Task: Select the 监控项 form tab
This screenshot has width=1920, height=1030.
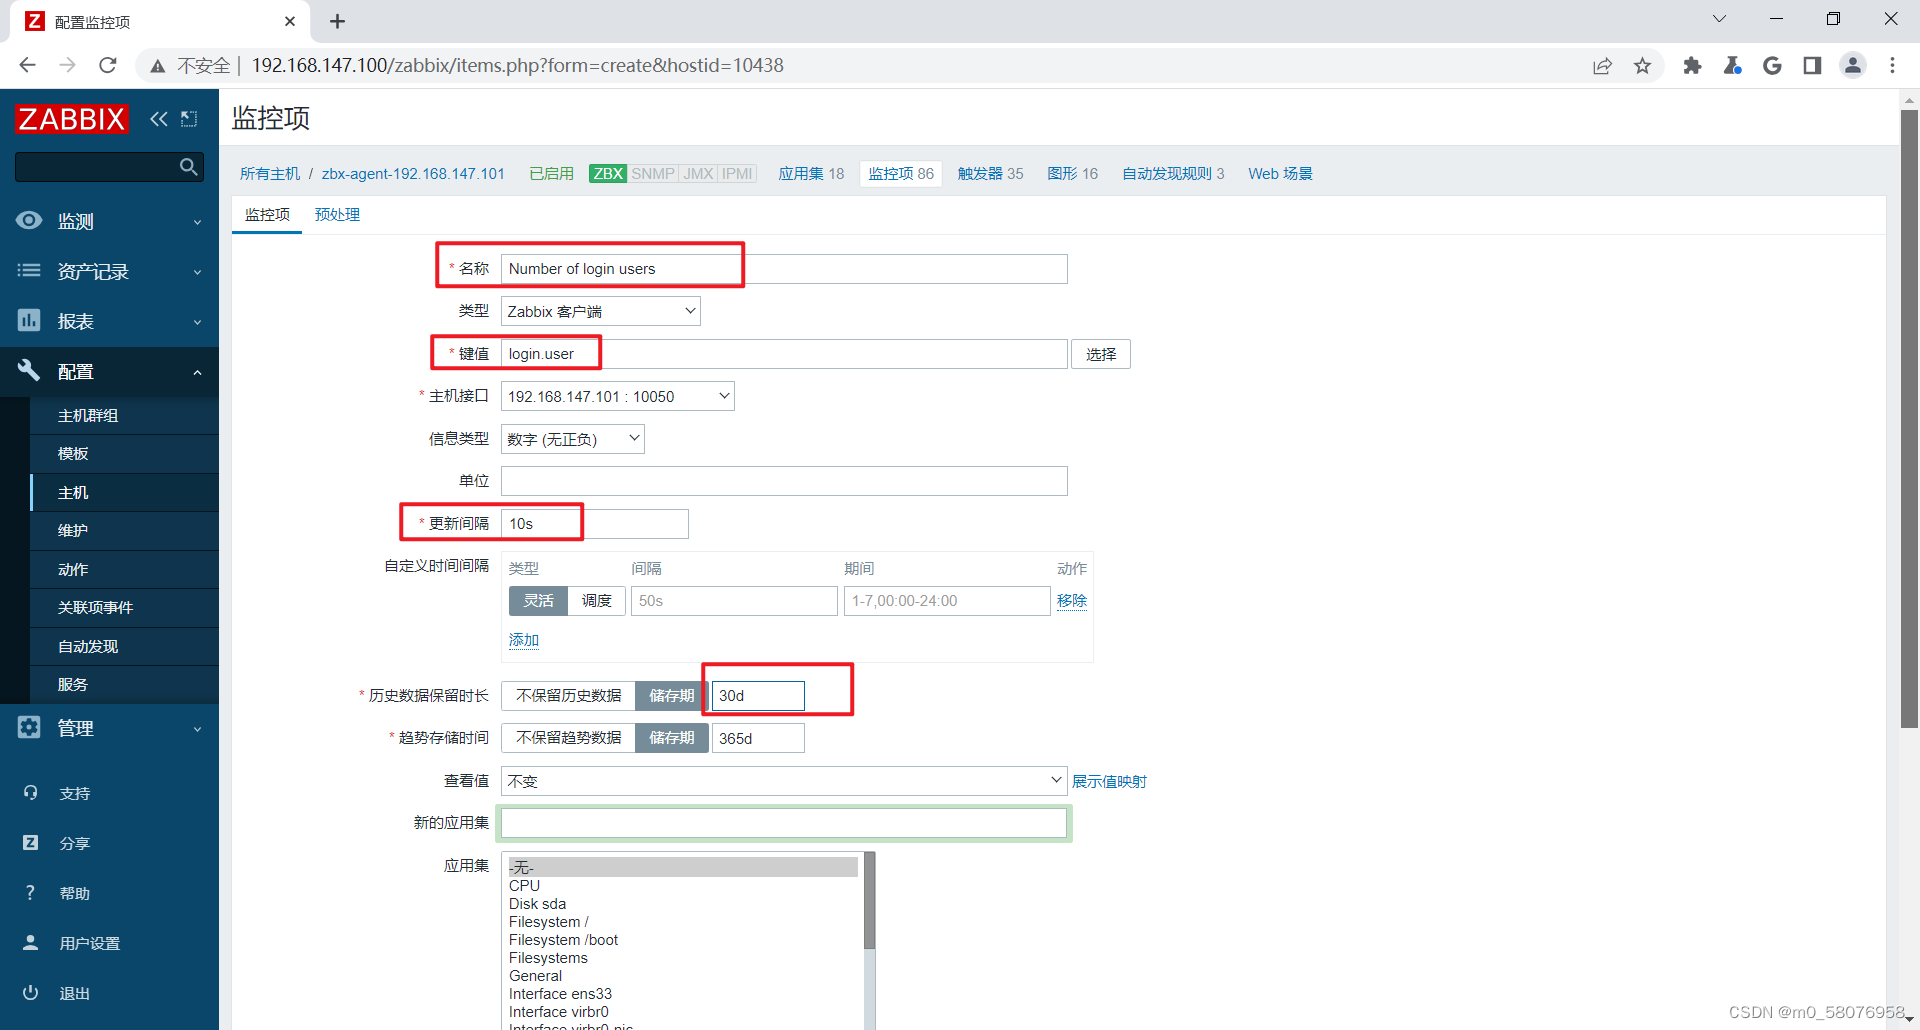Action: pos(267,214)
